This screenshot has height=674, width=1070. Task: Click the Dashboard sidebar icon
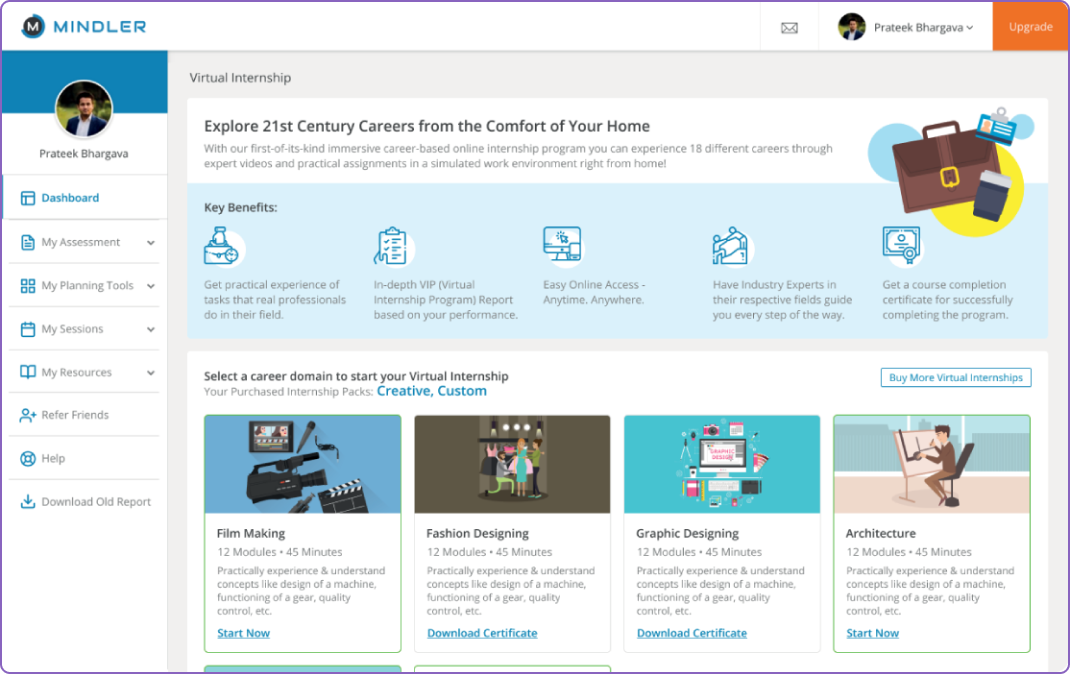28,198
